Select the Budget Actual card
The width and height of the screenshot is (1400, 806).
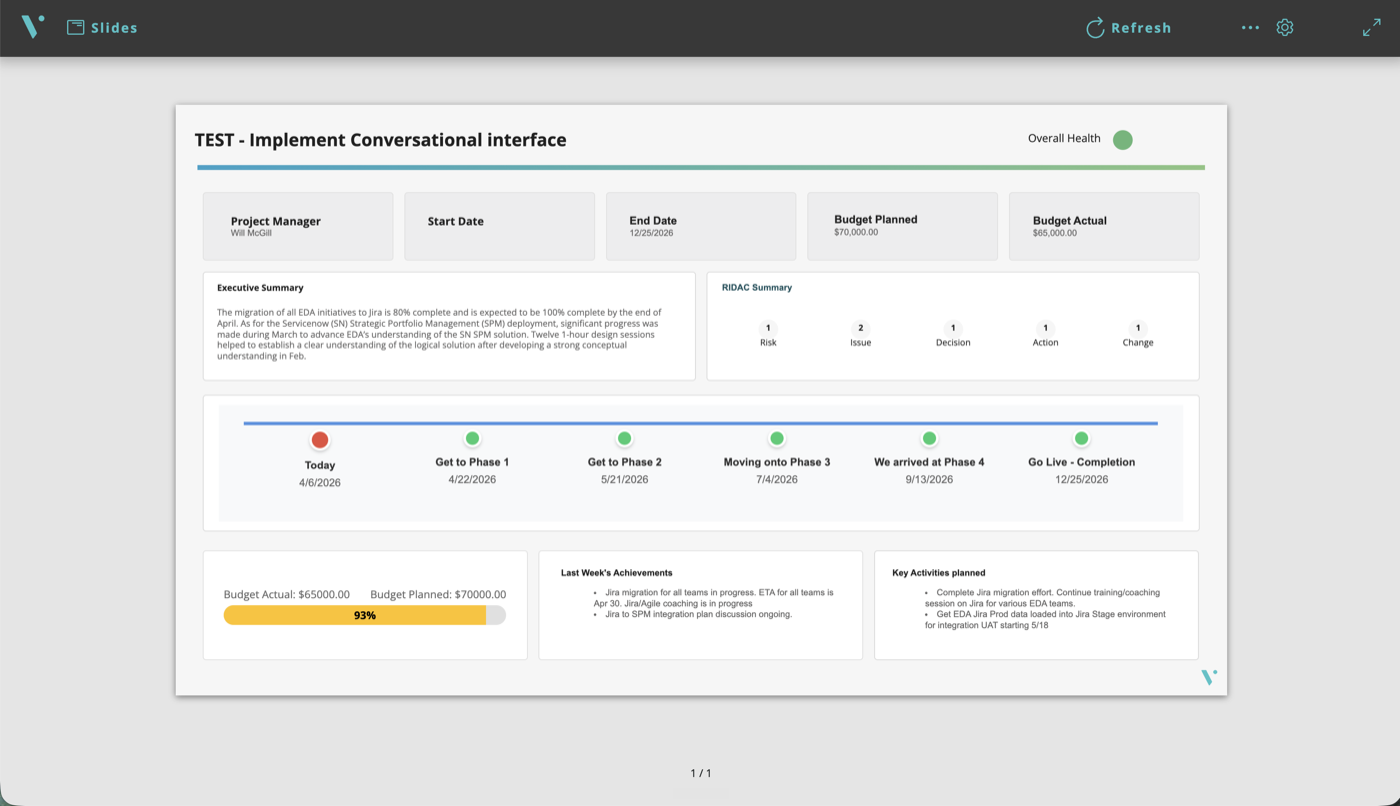pyautogui.click(x=1104, y=226)
